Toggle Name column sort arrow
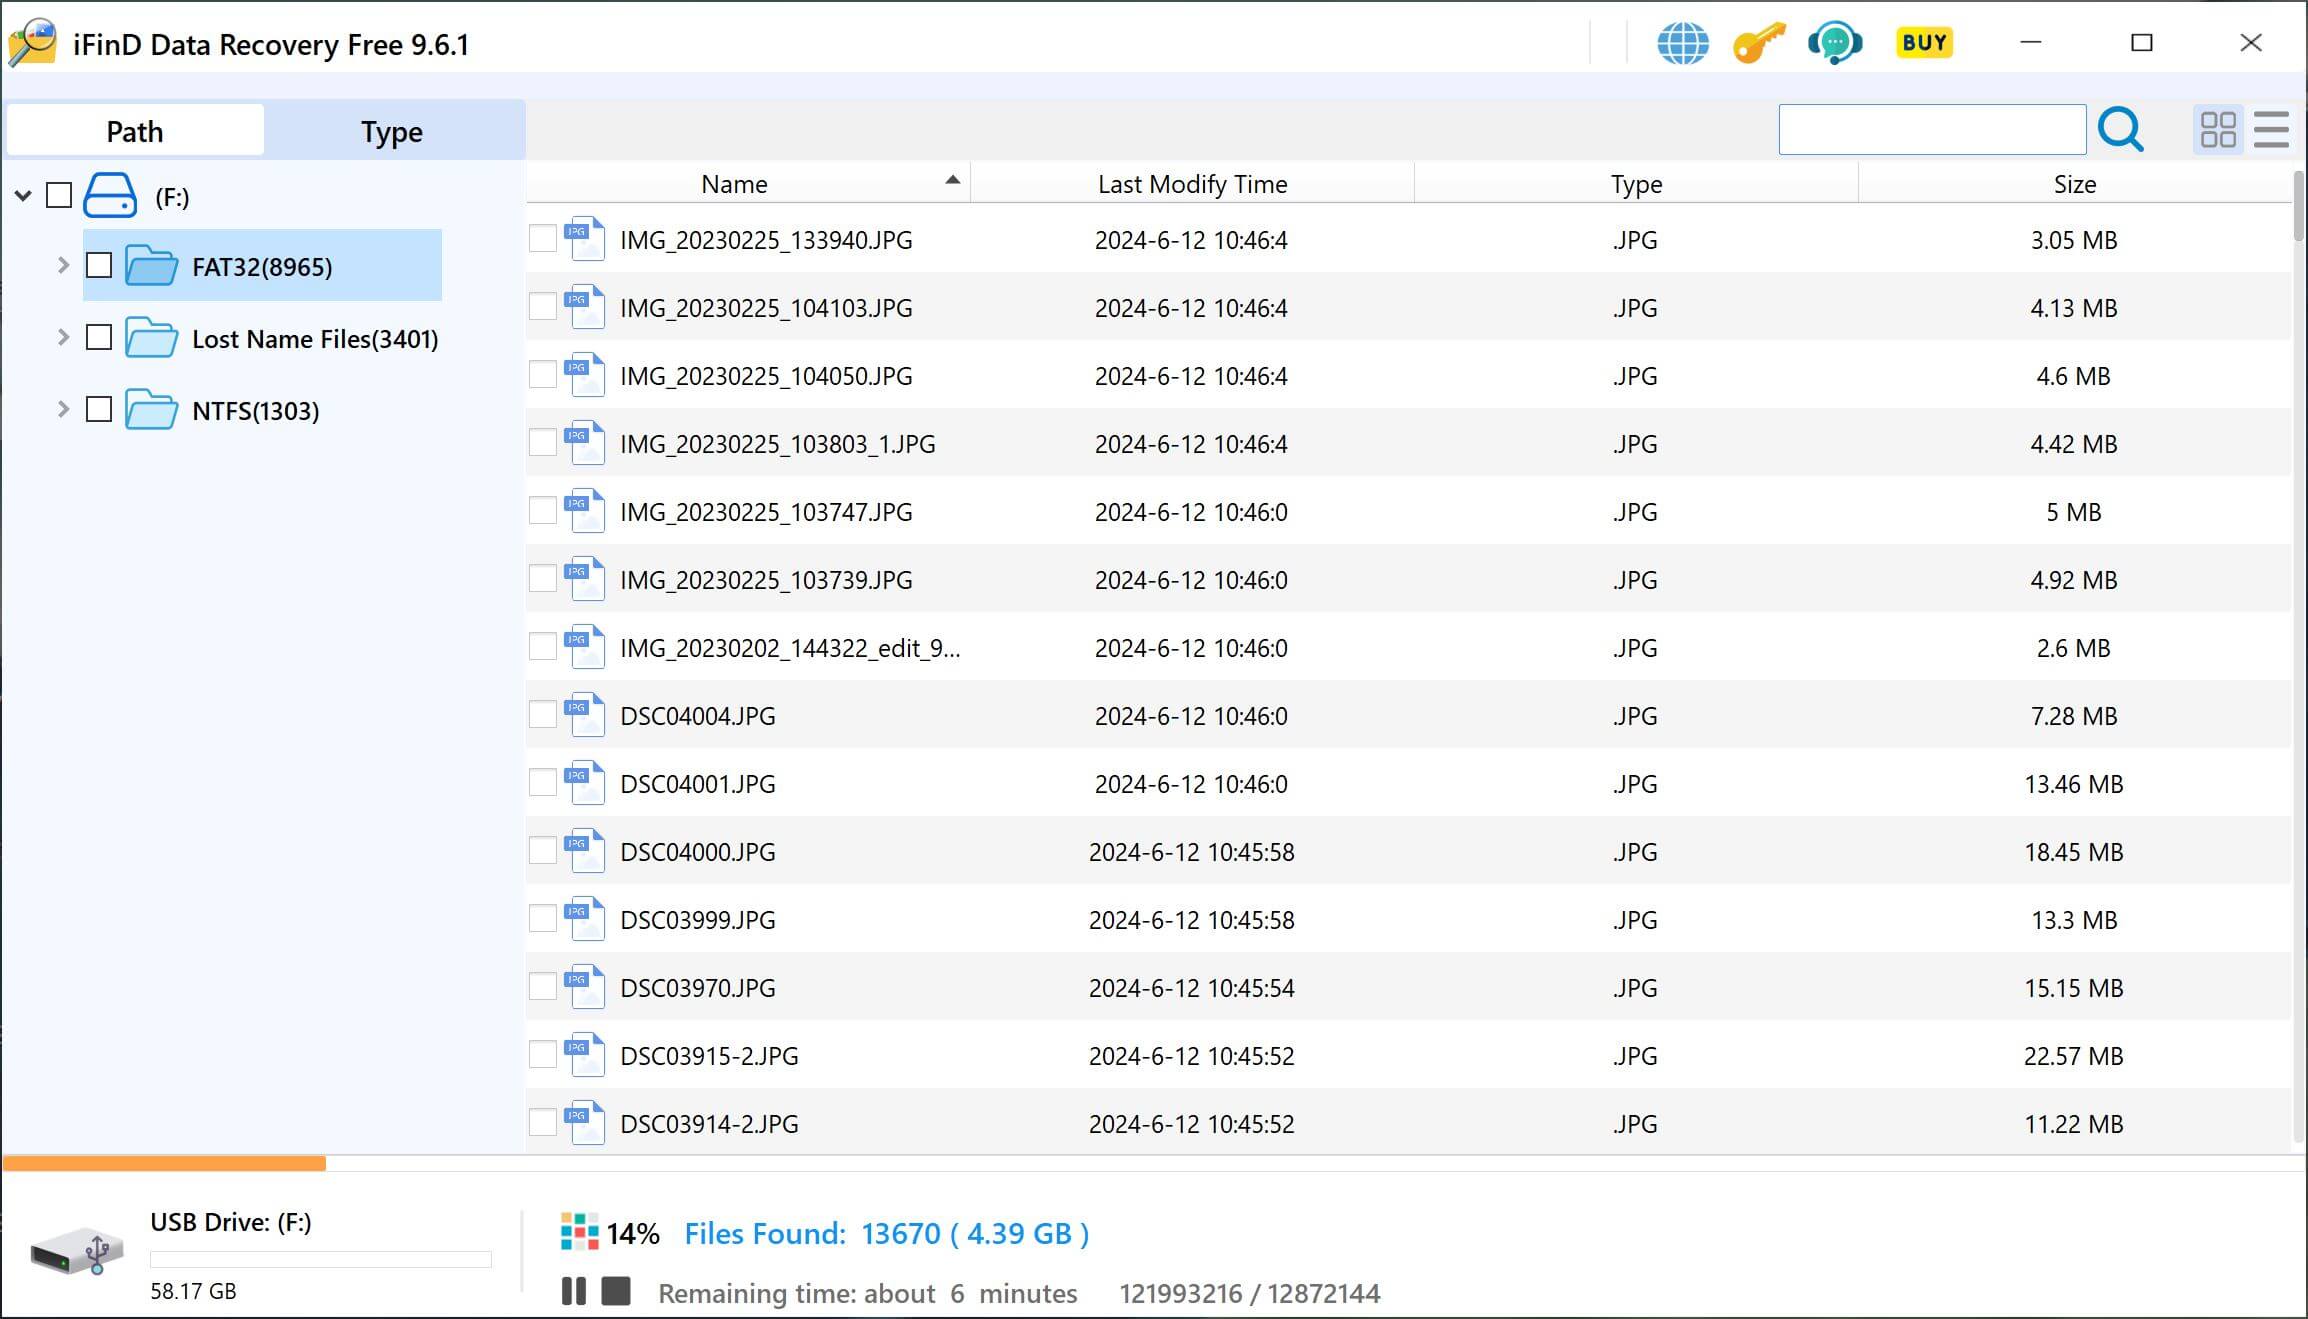The image size is (2308, 1319). point(952,180)
